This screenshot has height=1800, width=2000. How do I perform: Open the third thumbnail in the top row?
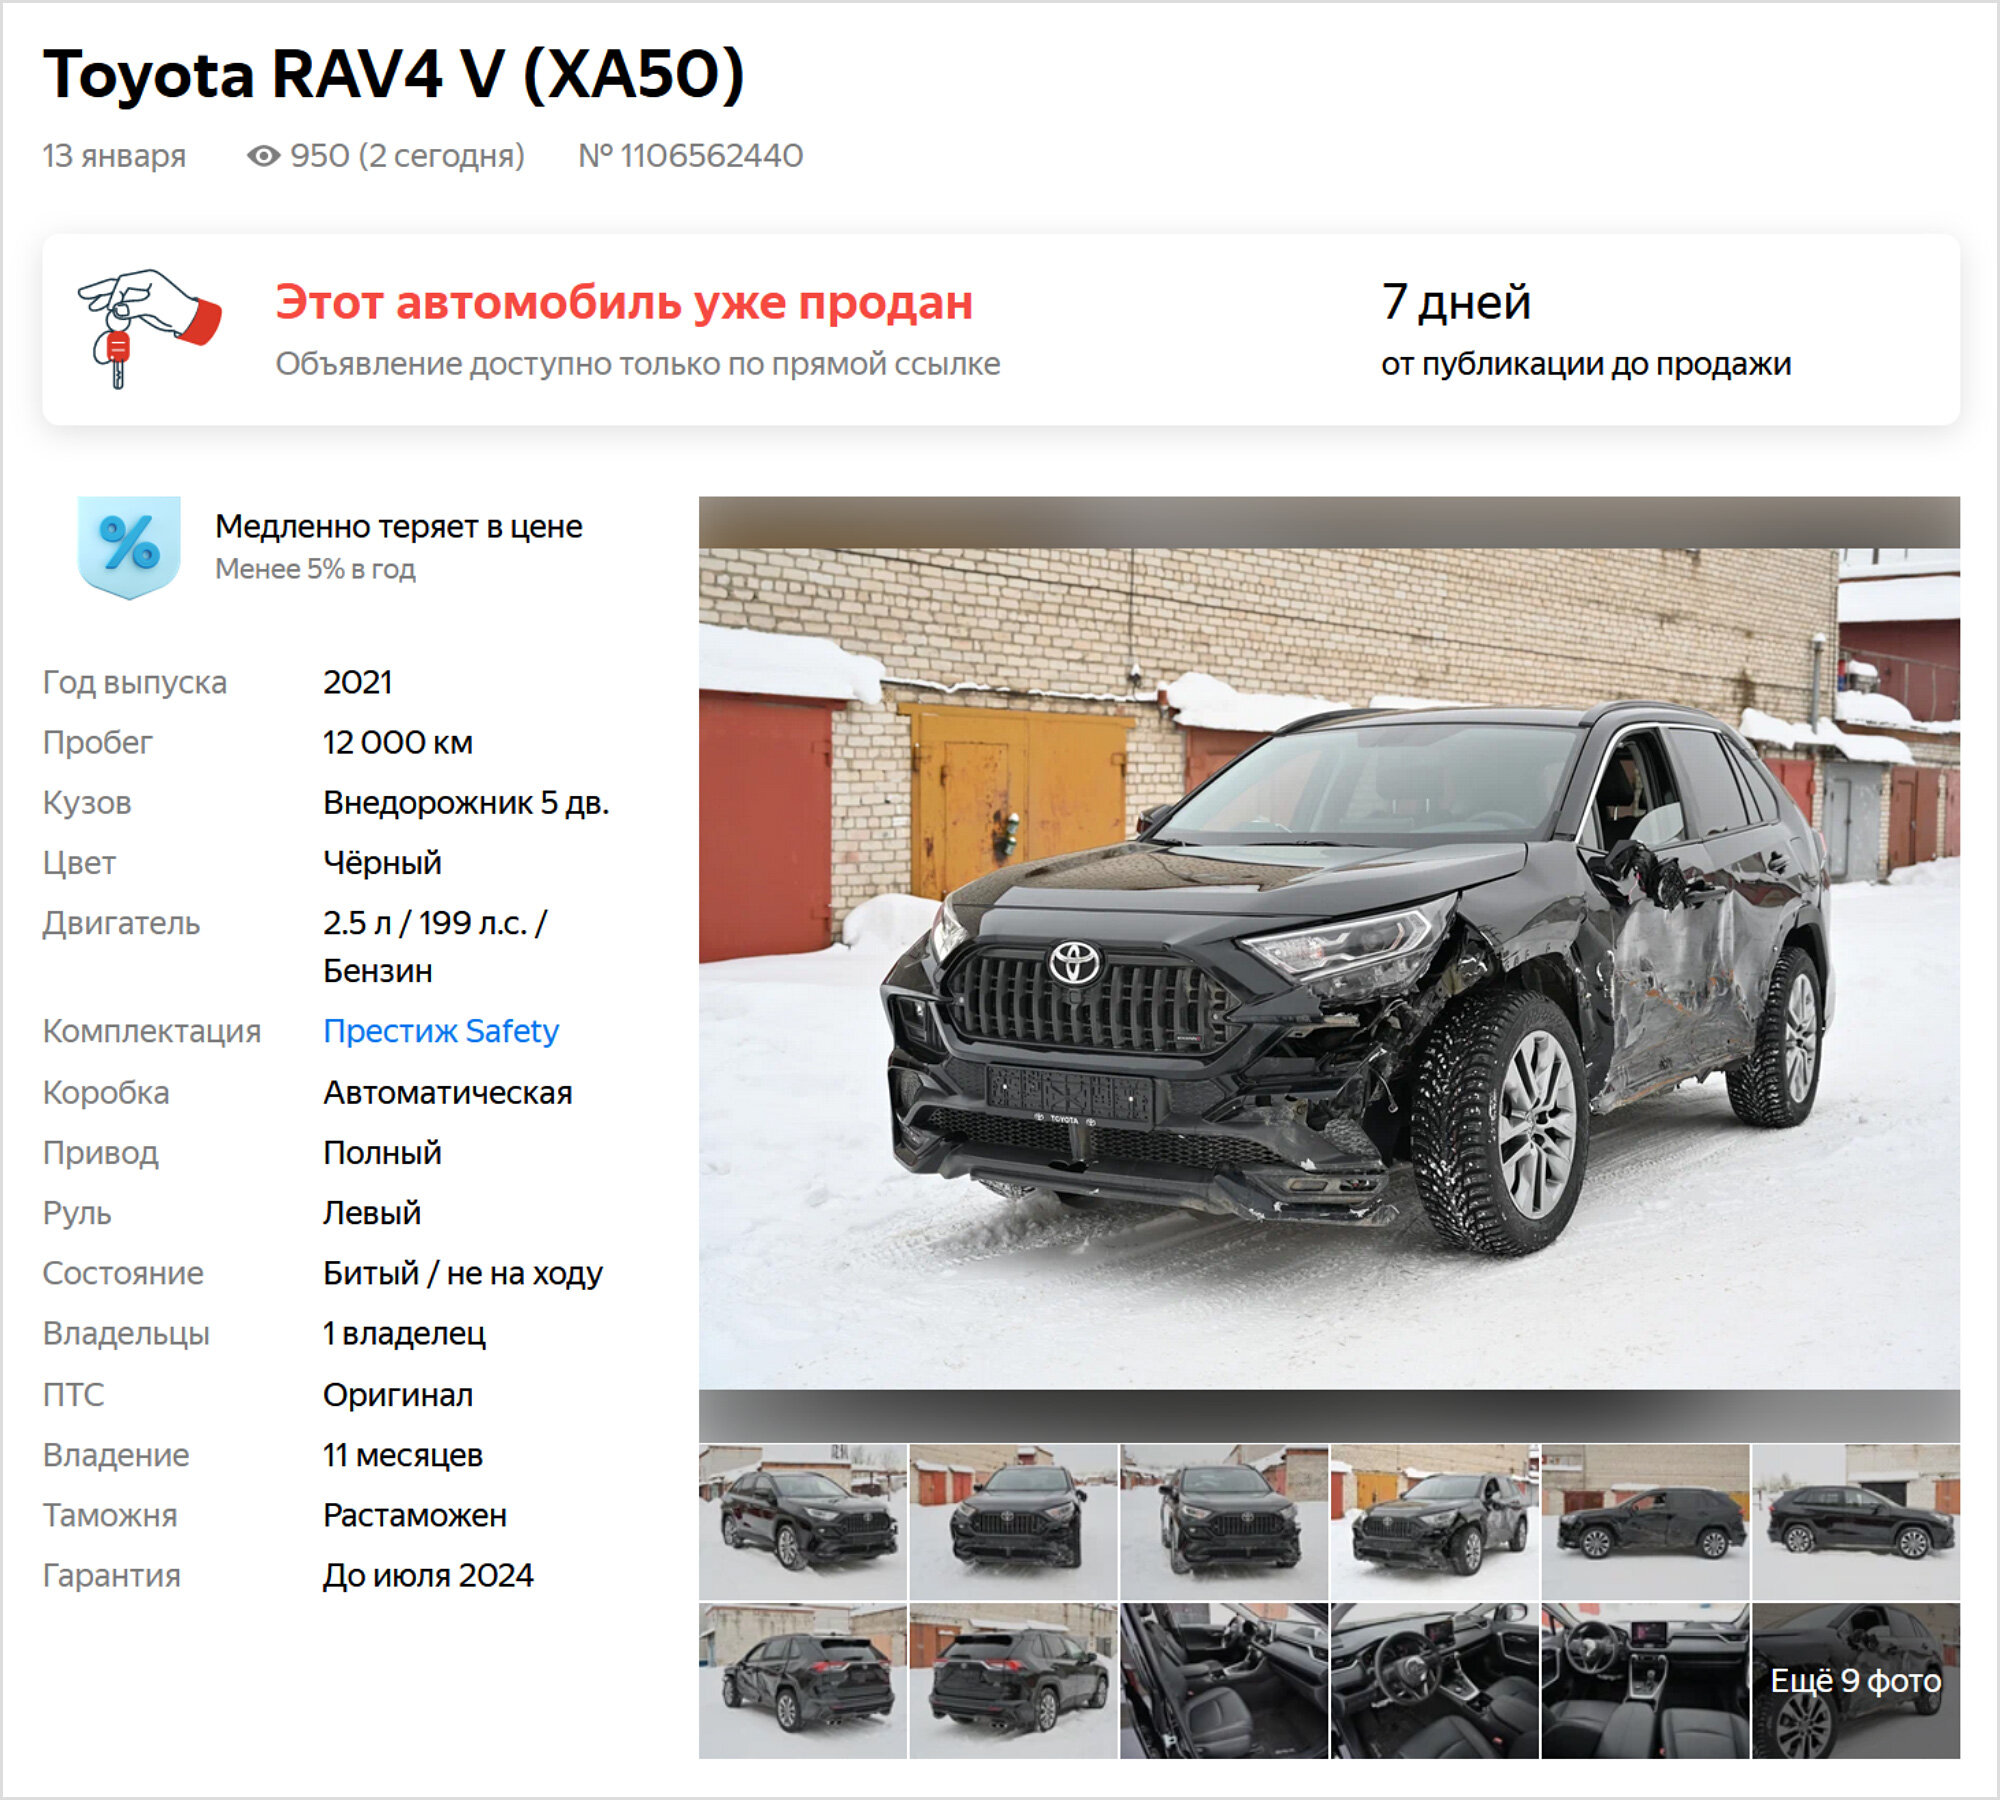(1224, 1521)
